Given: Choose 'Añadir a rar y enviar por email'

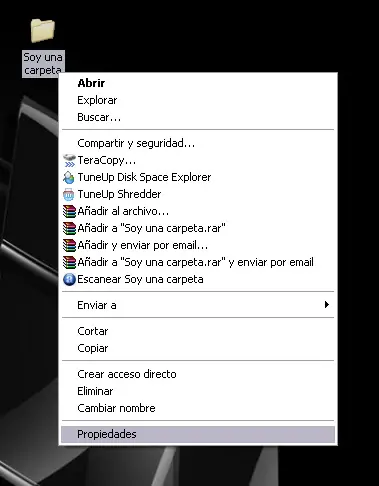Looking at the screenshot, I should [x=198, y=263].
